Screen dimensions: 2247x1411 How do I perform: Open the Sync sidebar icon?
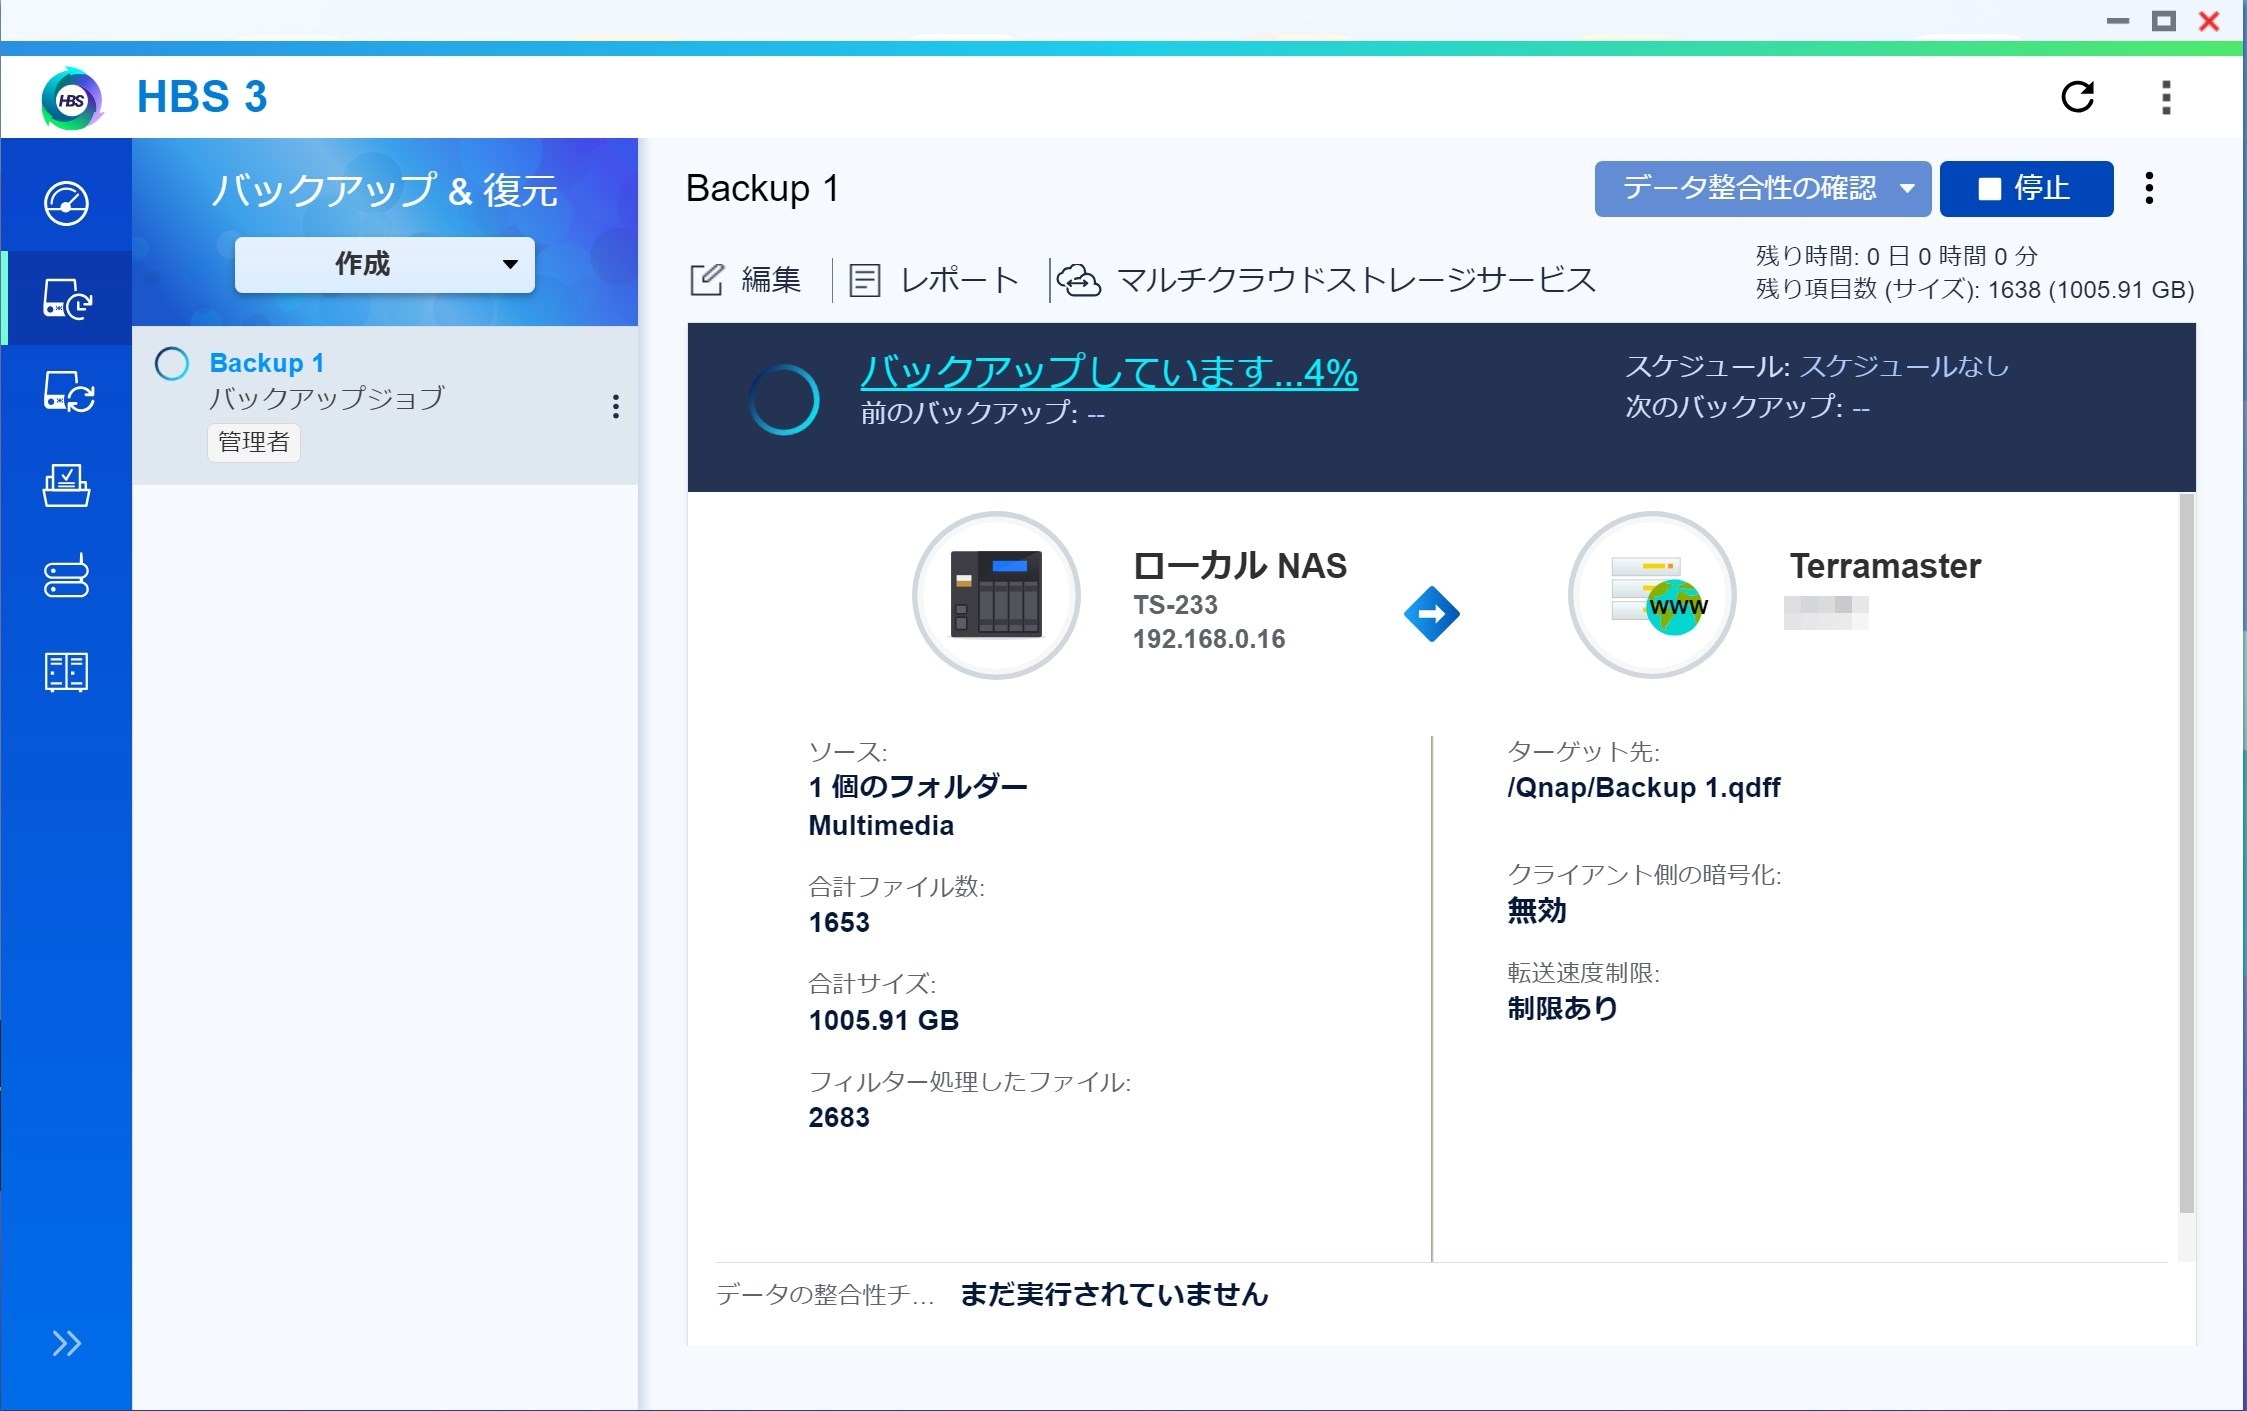66,391
